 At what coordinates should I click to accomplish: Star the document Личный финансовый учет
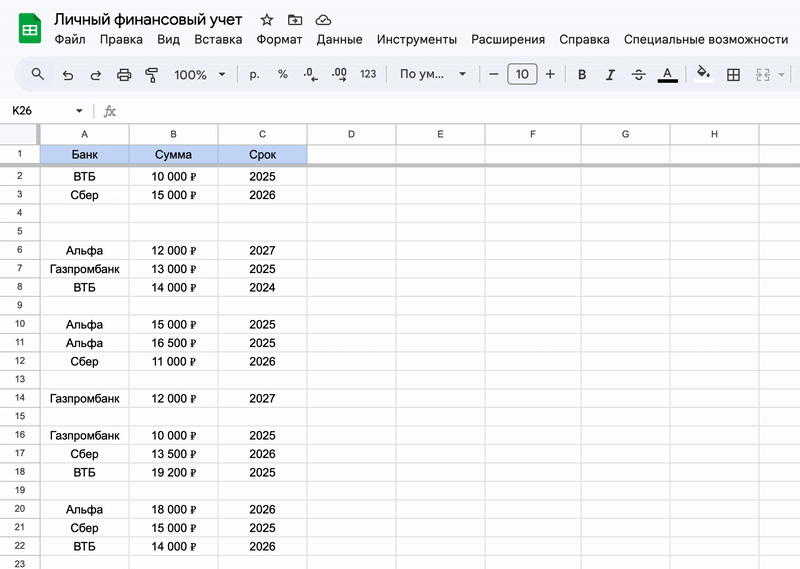tap(267, 20)
